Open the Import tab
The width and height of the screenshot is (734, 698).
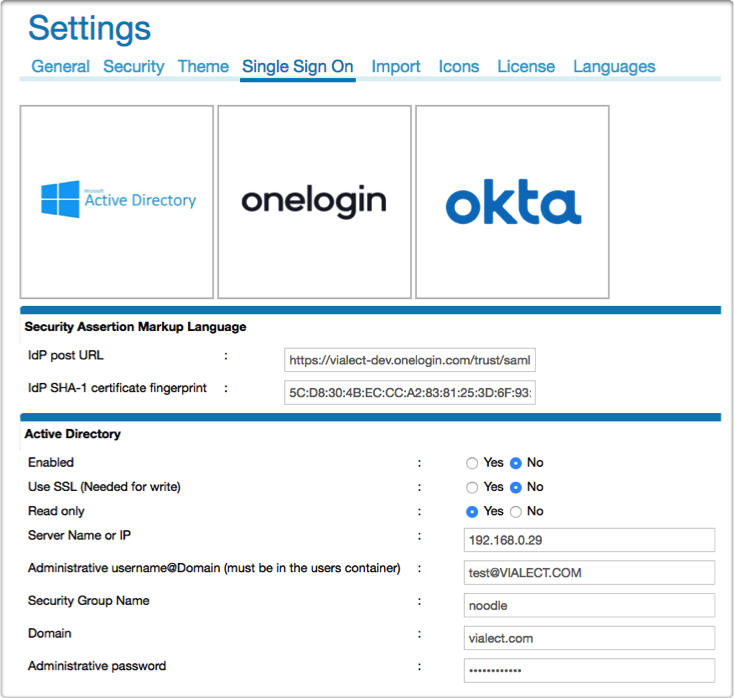[x=396, y=66]
